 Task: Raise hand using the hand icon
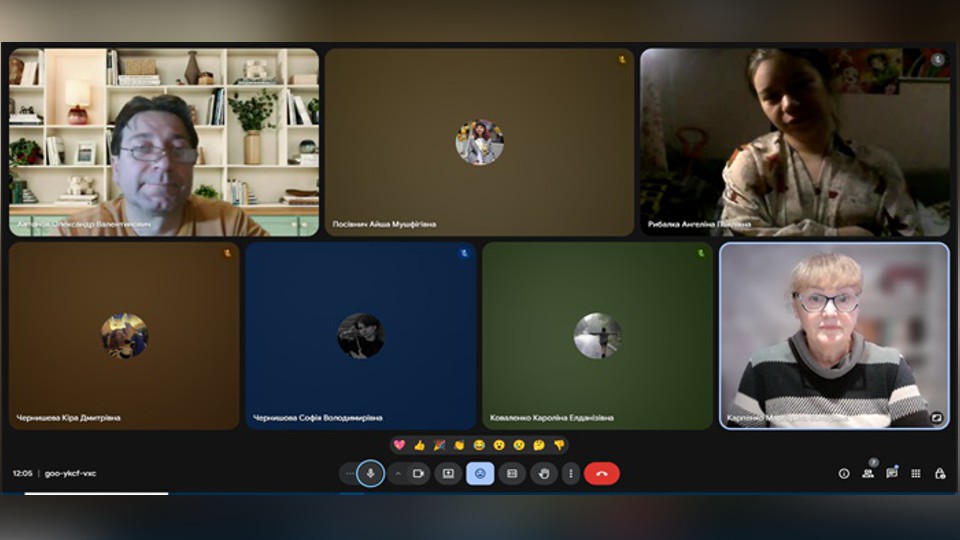click(544, 473)
